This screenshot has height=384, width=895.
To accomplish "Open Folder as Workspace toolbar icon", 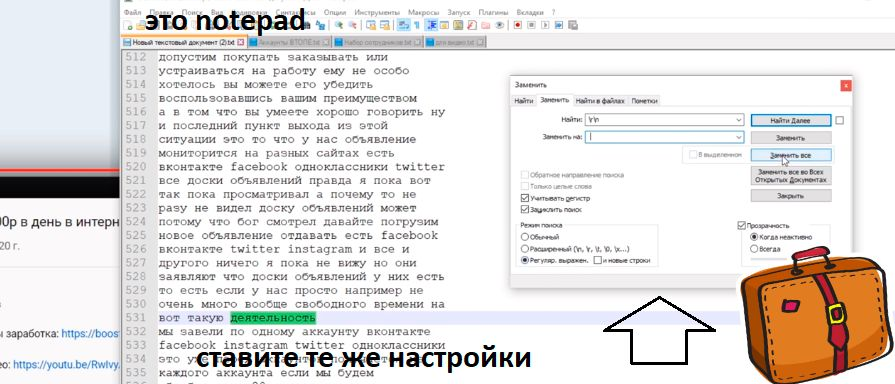I will [x=486, y=25].
